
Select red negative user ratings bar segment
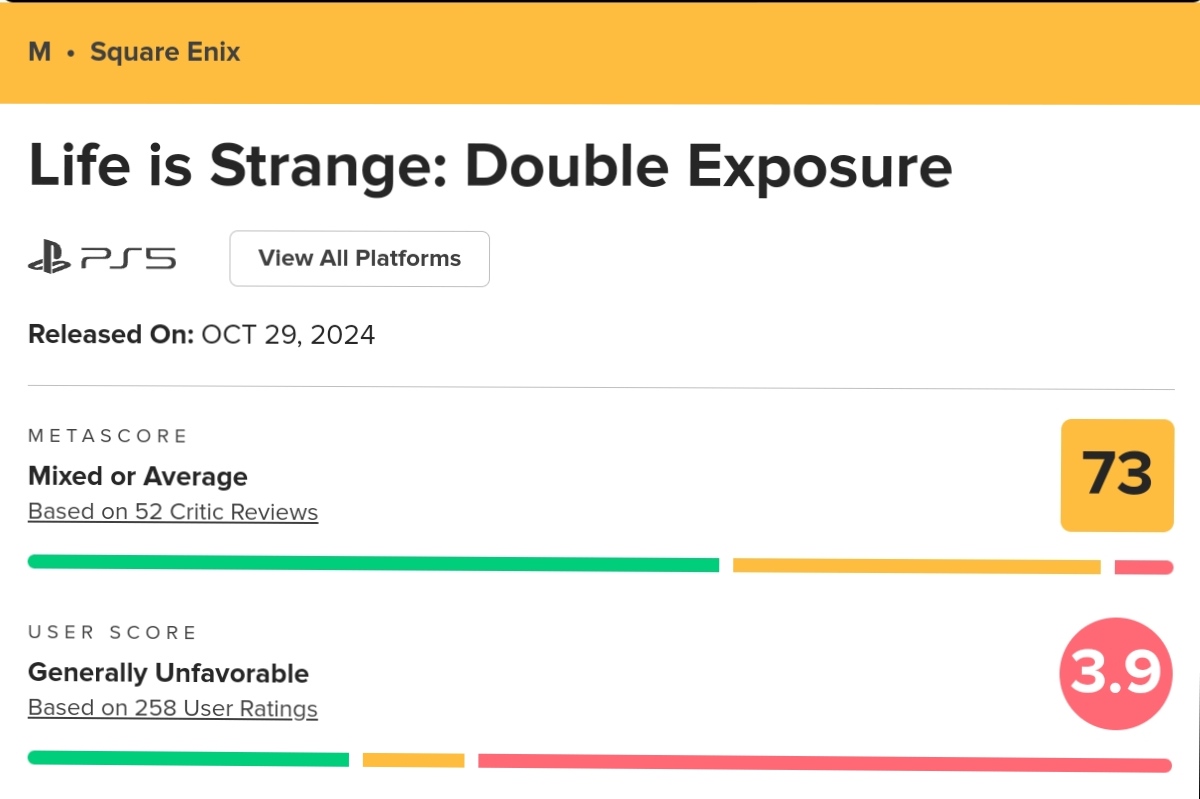tap(825, 763)
